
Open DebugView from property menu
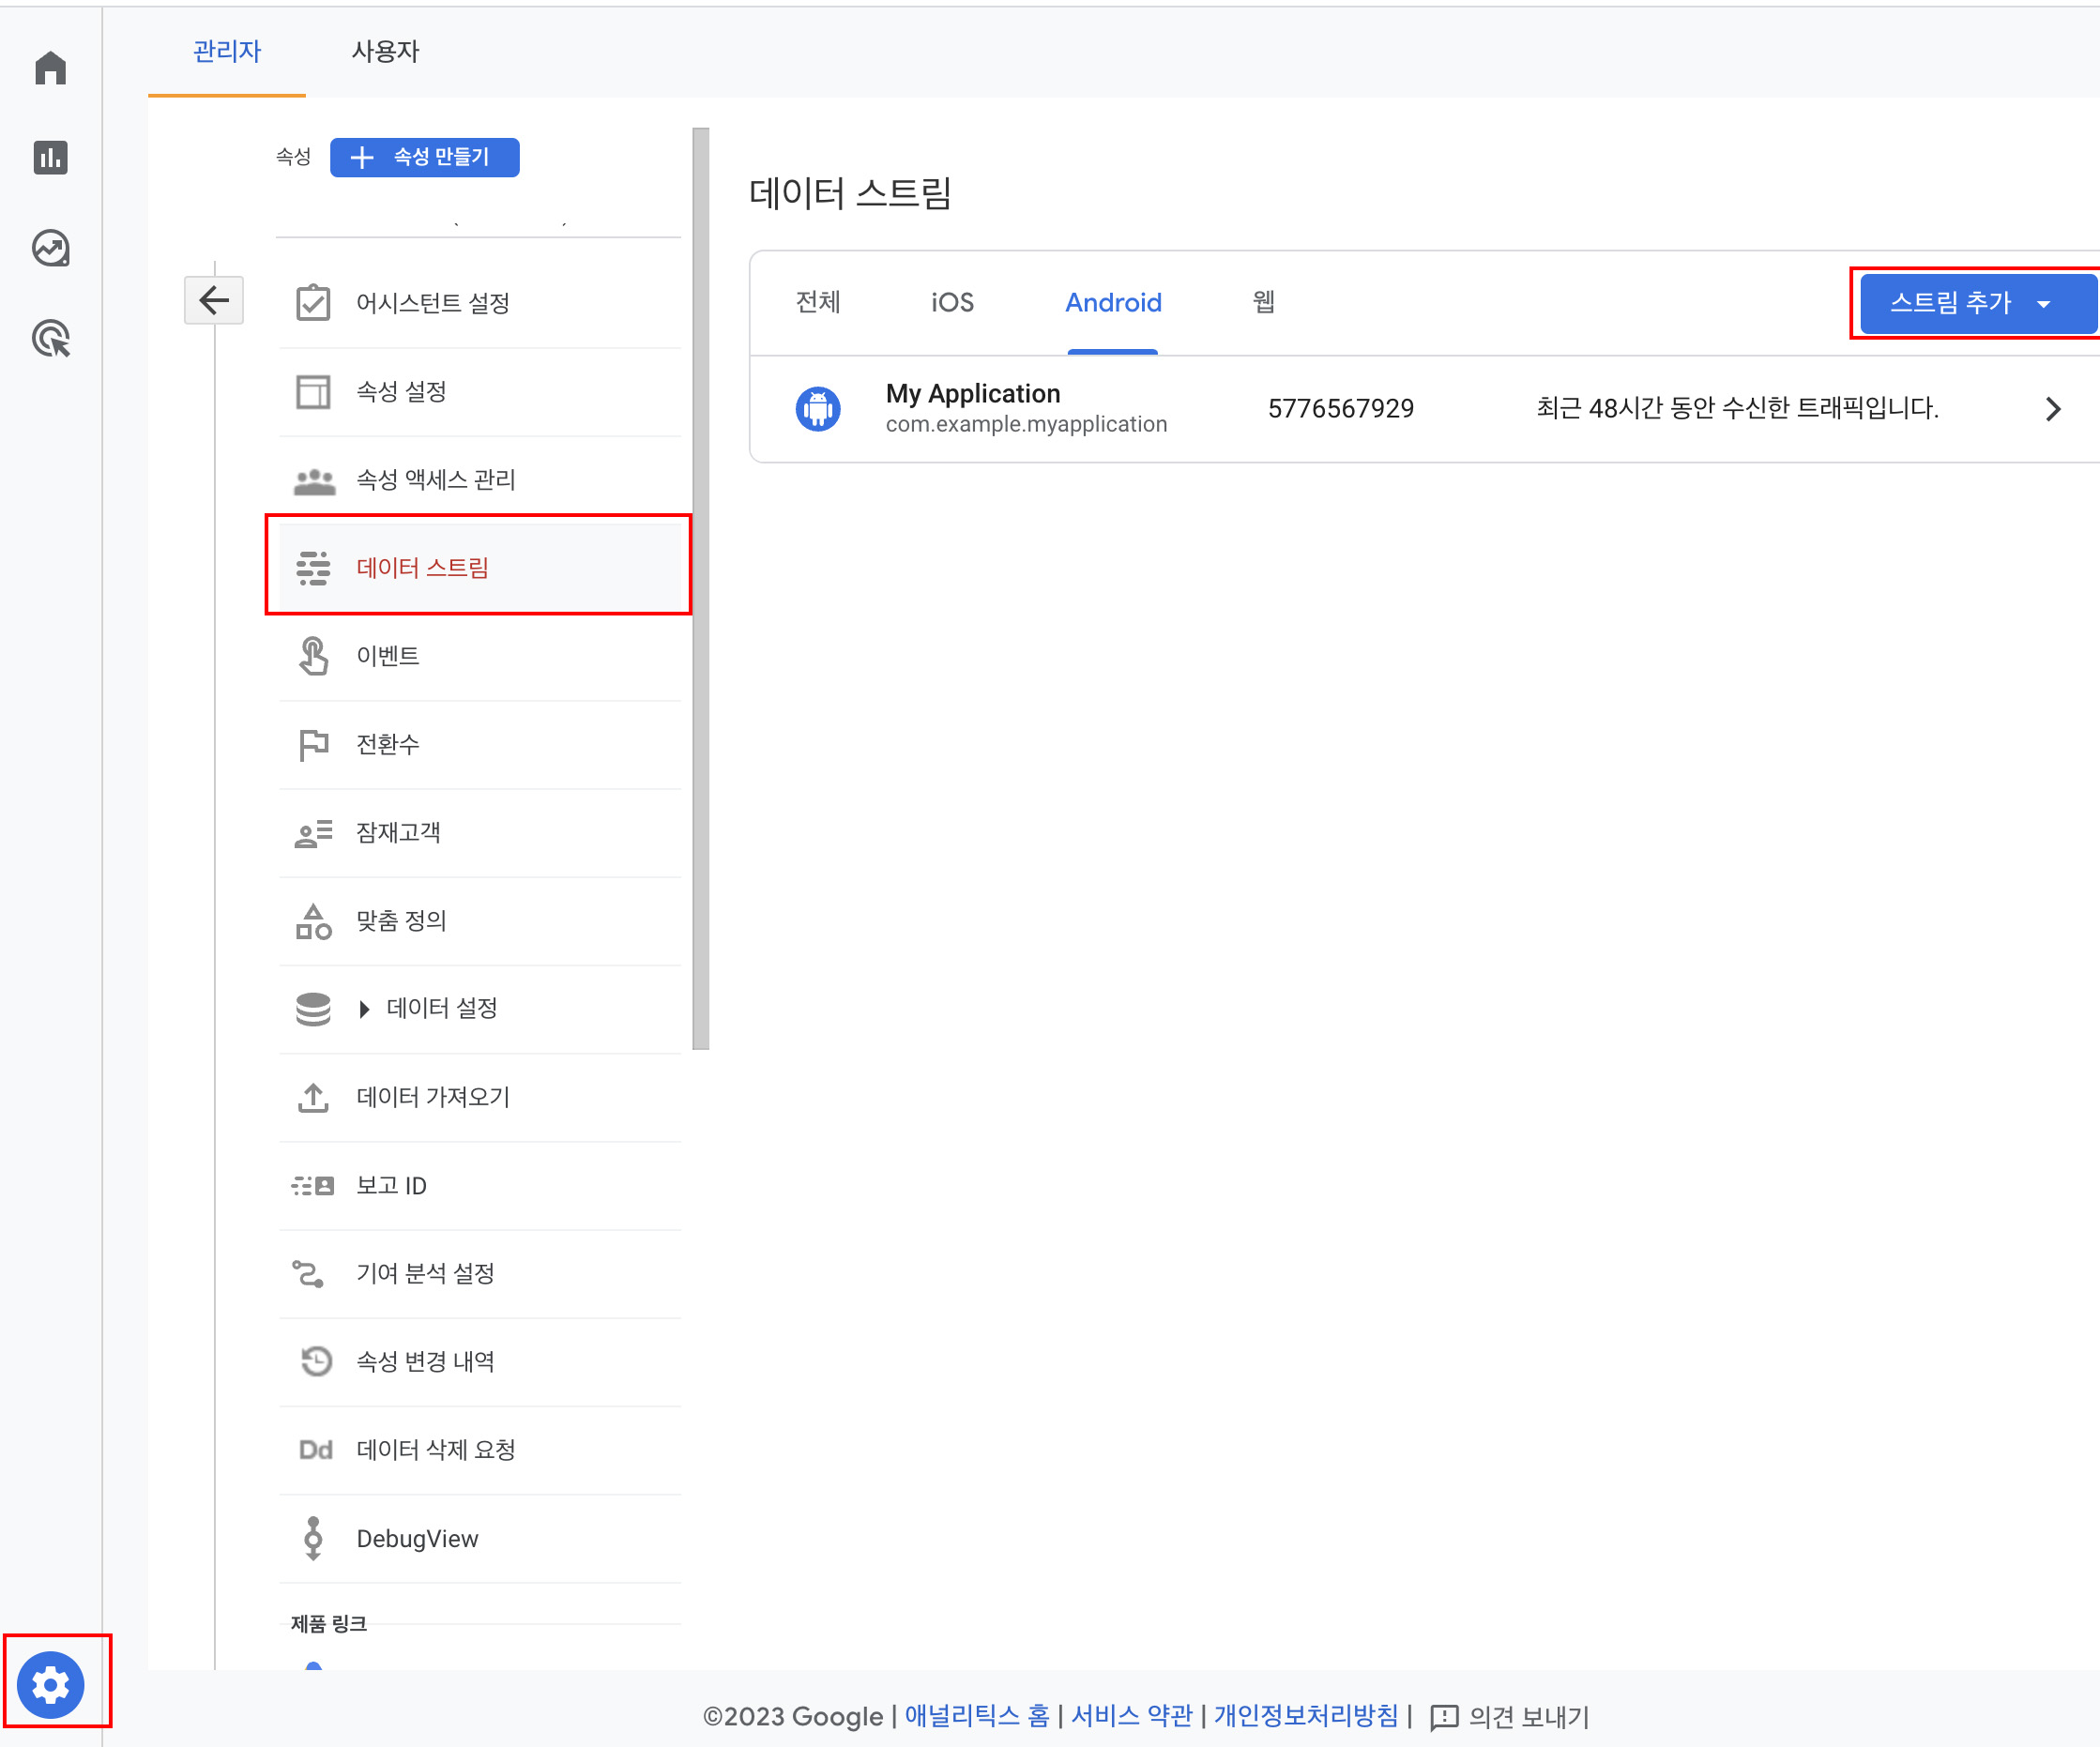pos(417,1538)
